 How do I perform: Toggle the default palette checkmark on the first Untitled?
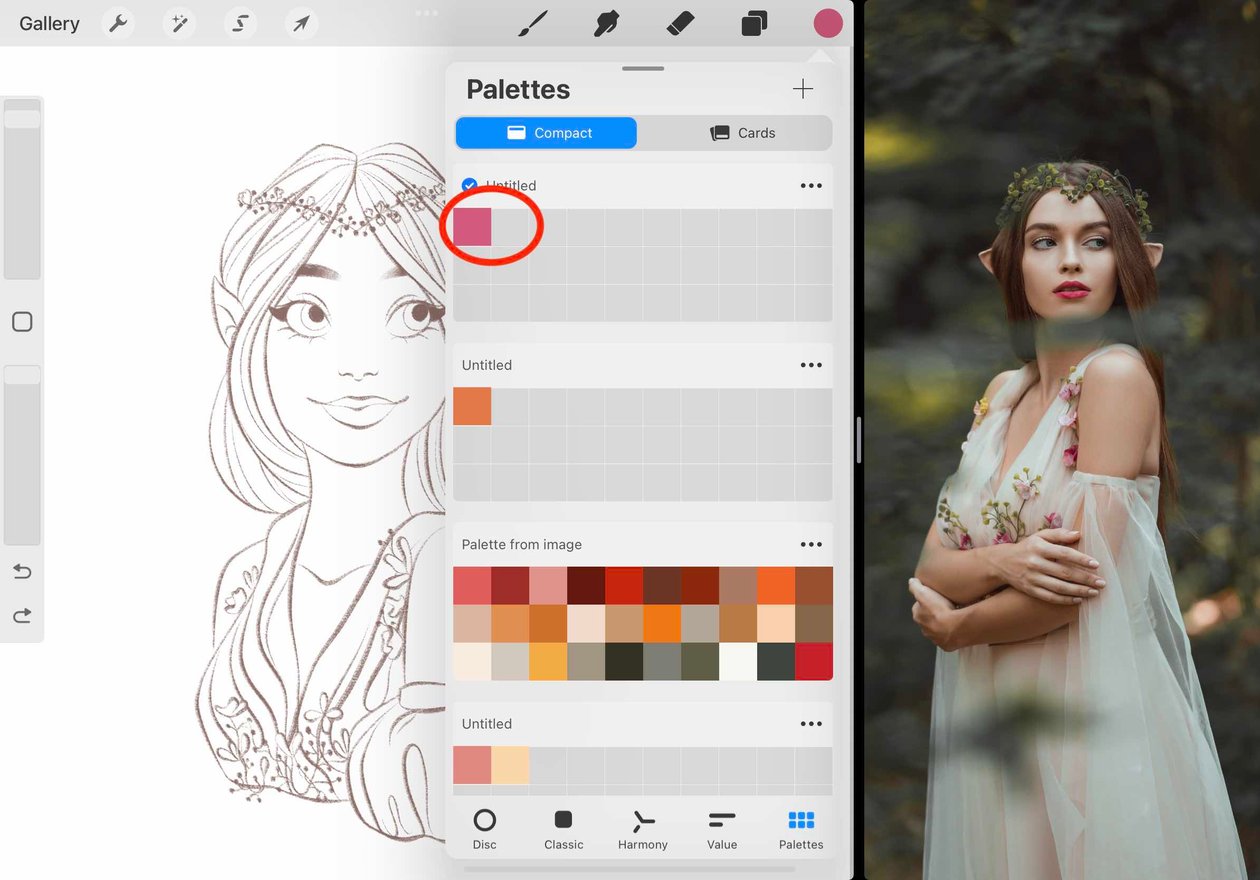[x=469, y=185]
